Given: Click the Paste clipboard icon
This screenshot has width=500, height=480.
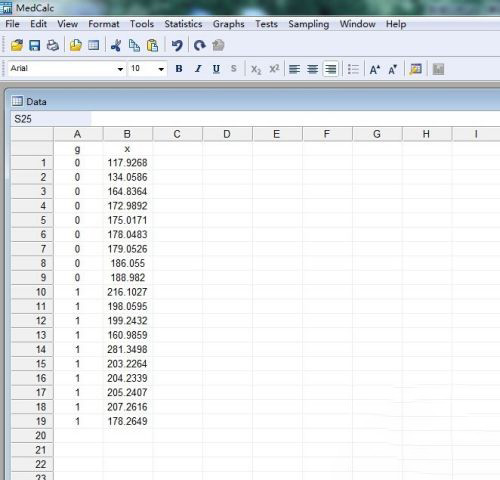Looking at the screenshot, I should click(152, 45).
